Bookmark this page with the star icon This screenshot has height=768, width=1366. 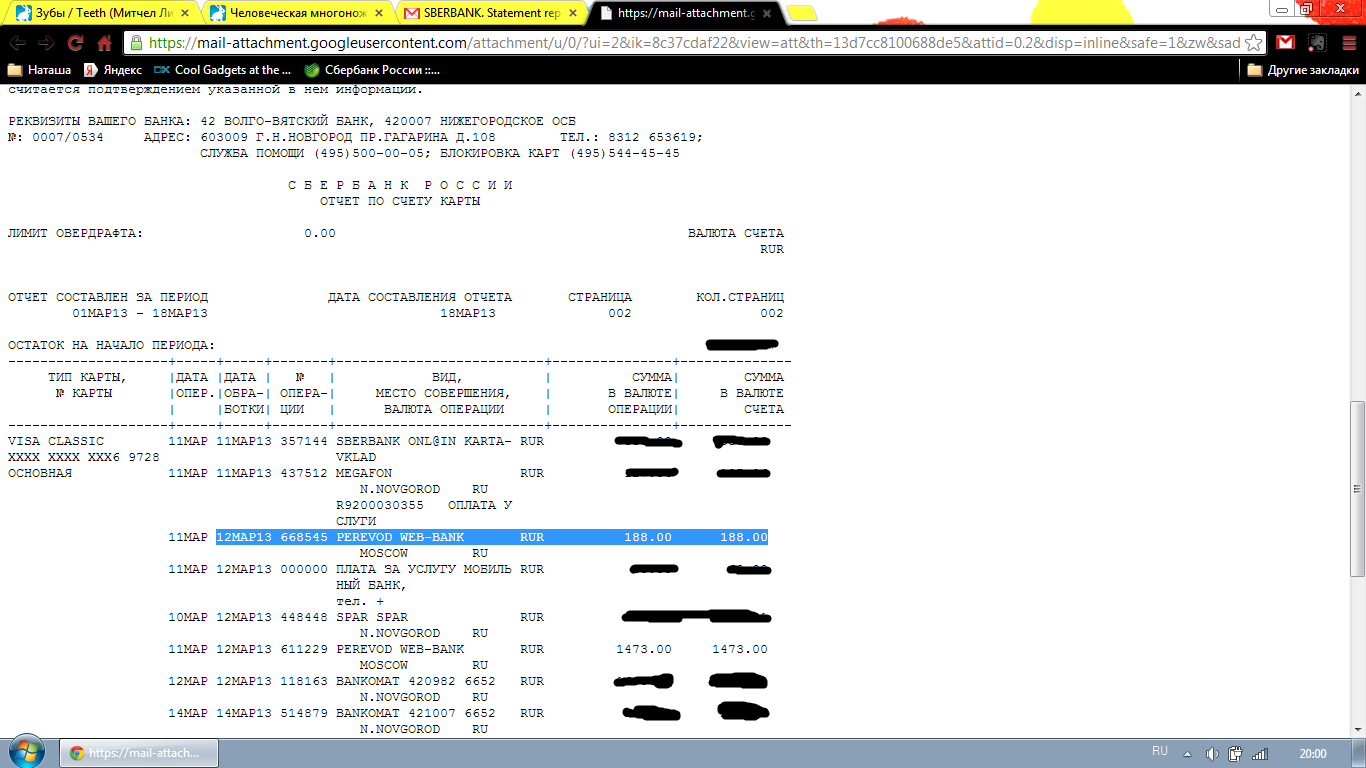[x=1253, y=43]
